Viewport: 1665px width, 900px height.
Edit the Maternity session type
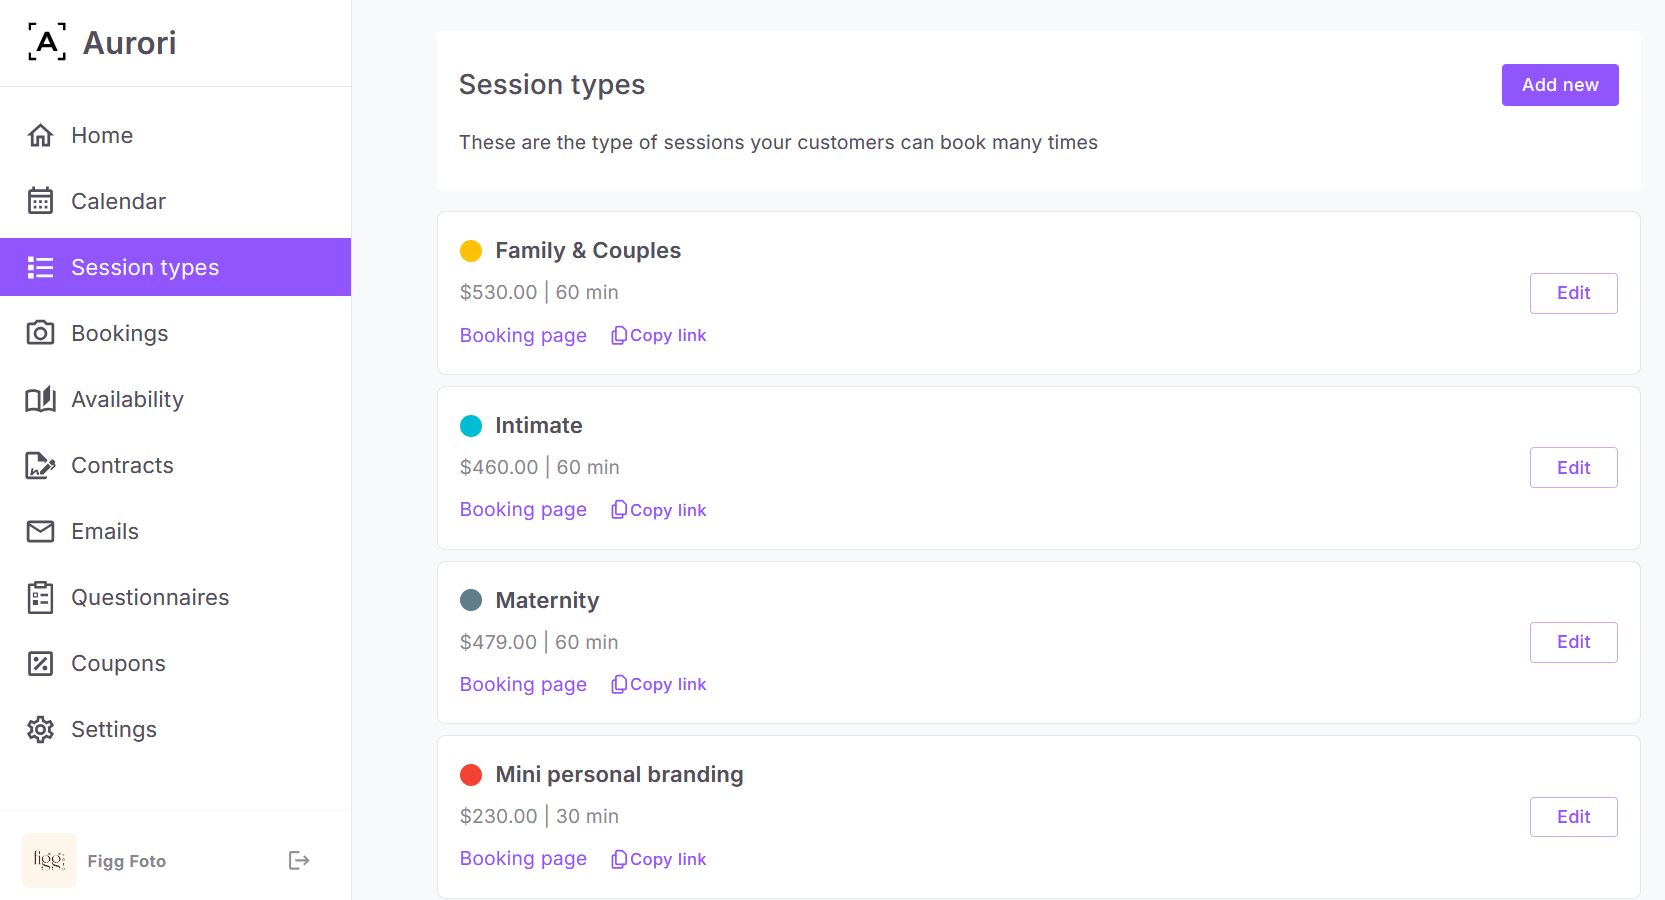(x=1573, y=642)
